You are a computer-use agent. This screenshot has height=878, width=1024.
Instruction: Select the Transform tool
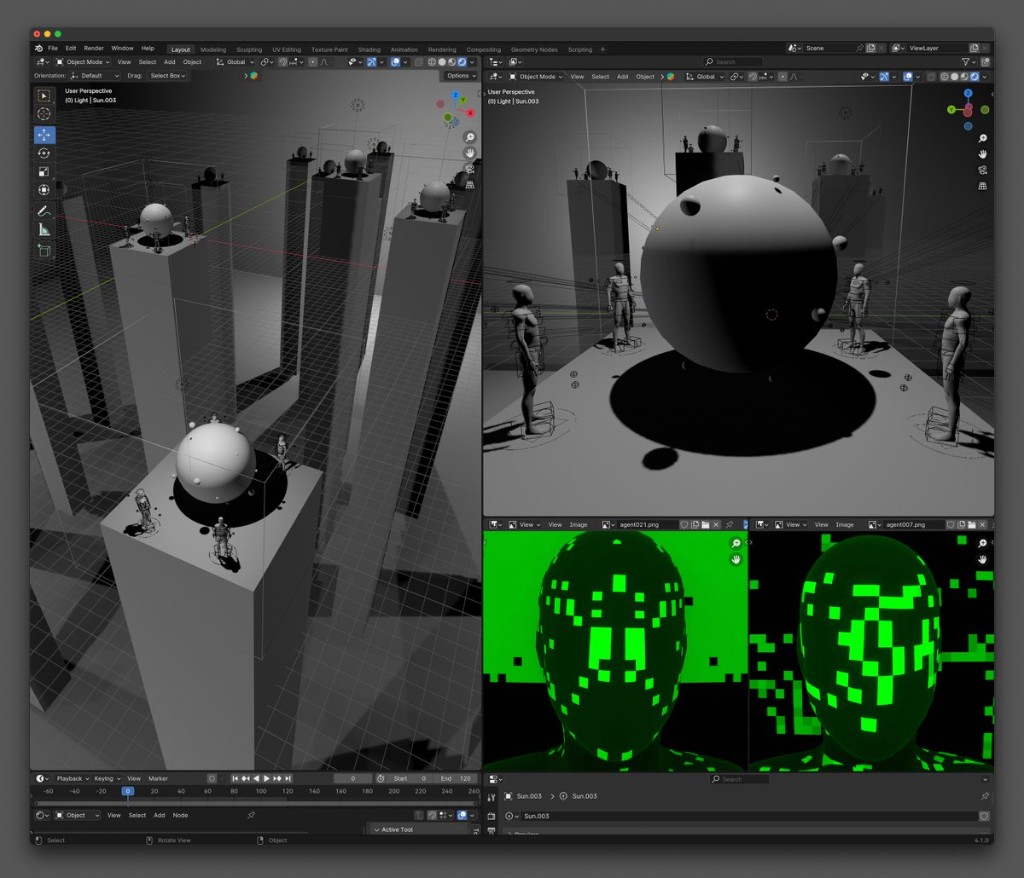click(44, 190)
